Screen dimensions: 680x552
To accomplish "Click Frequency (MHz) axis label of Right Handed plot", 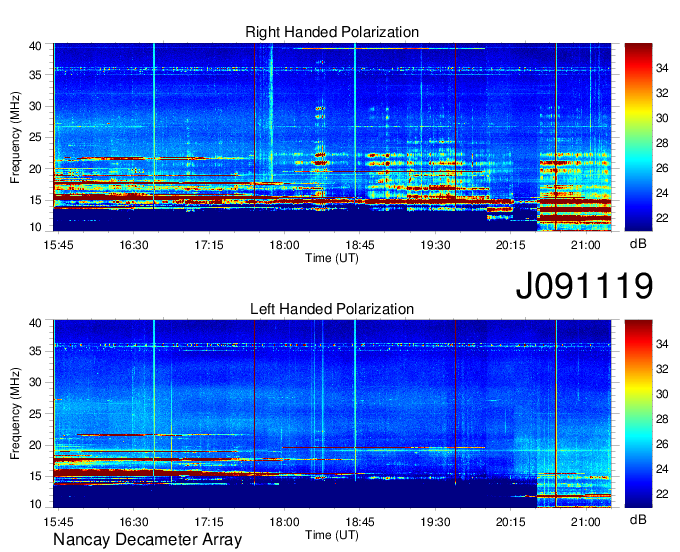I will pyautogui.click(x=15, y=137).
